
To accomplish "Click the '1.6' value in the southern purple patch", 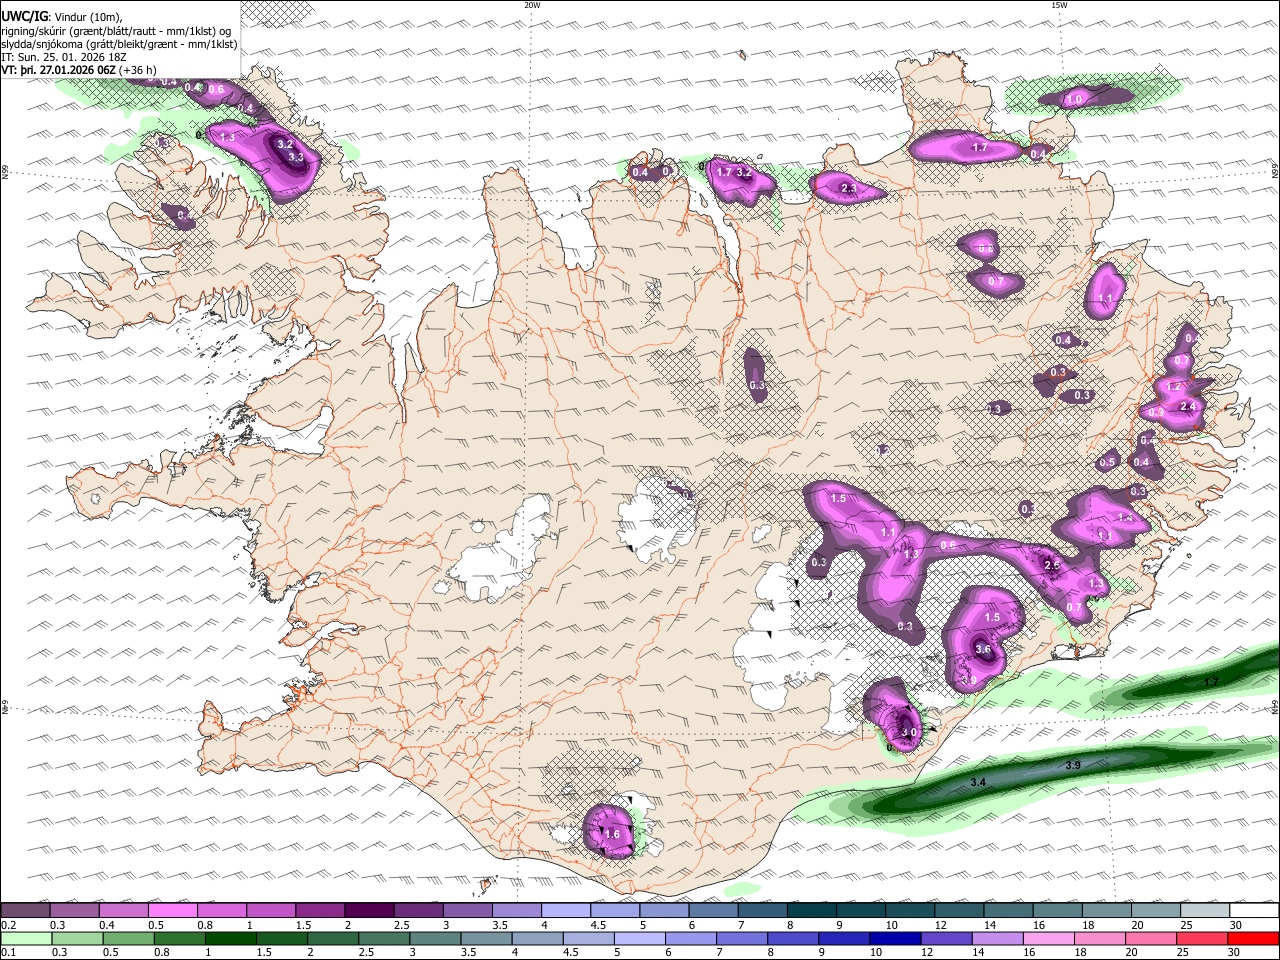I will click(x=613, y=834).
